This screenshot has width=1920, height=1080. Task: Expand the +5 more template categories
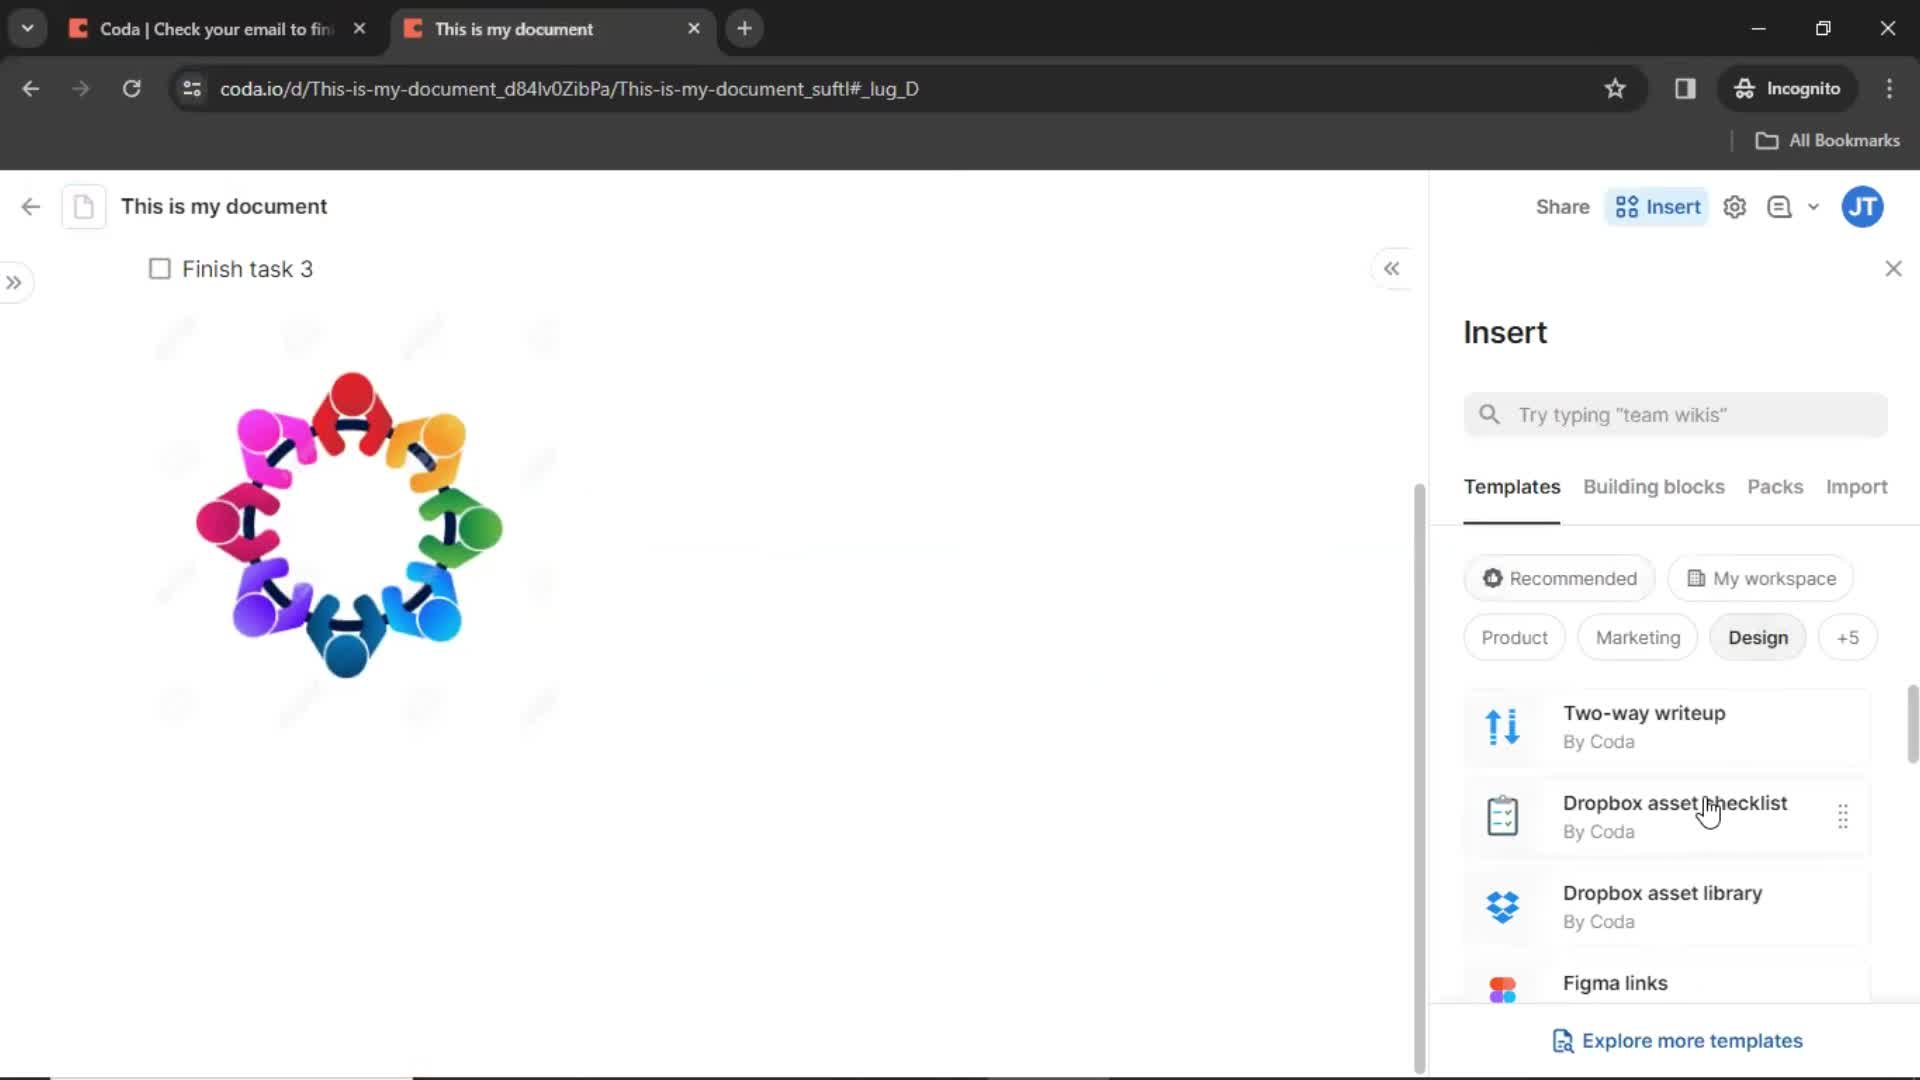pos(1847,637)
